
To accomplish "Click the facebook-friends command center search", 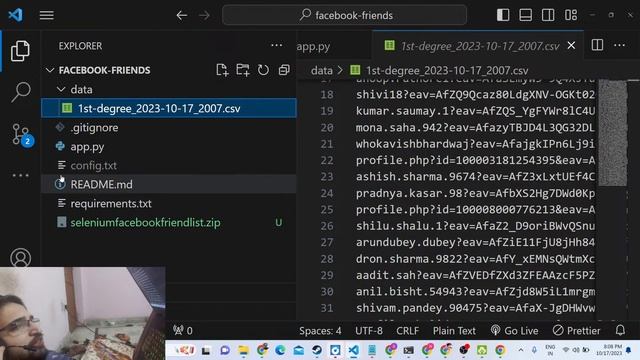I will point(344,15).
